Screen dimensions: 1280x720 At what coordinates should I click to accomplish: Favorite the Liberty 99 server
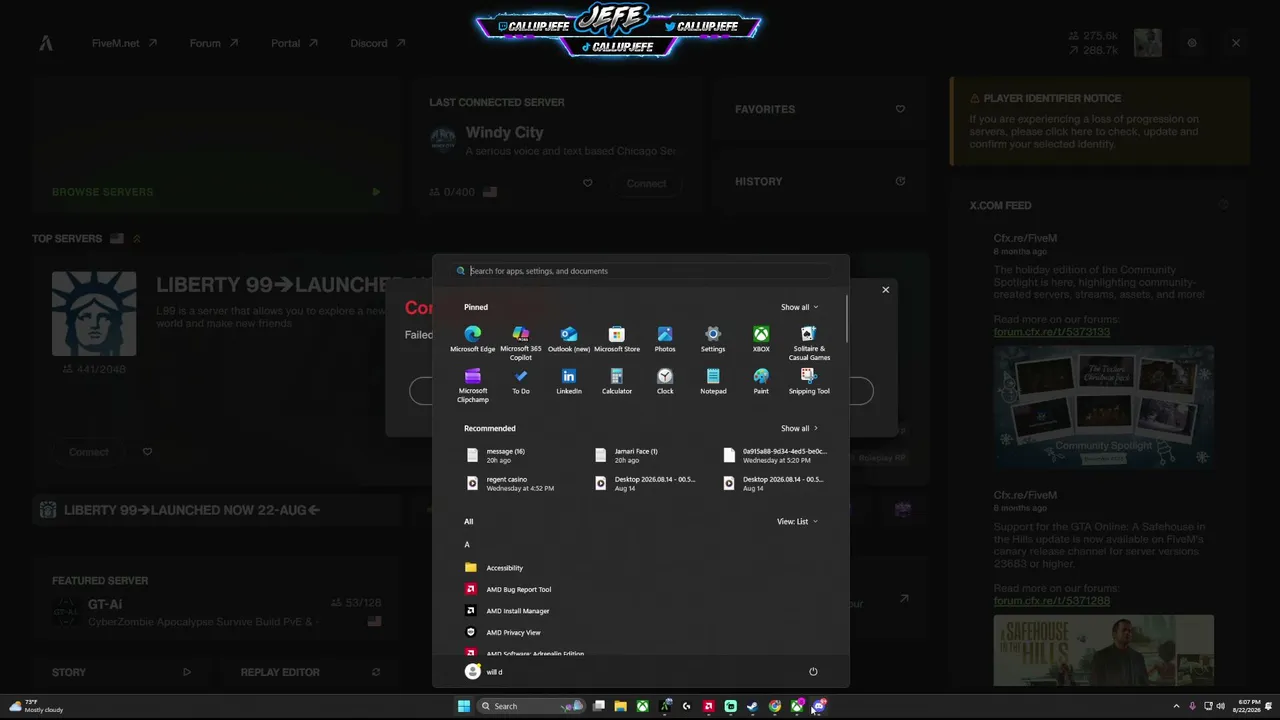pyautogui.click(x=147, y=452)
